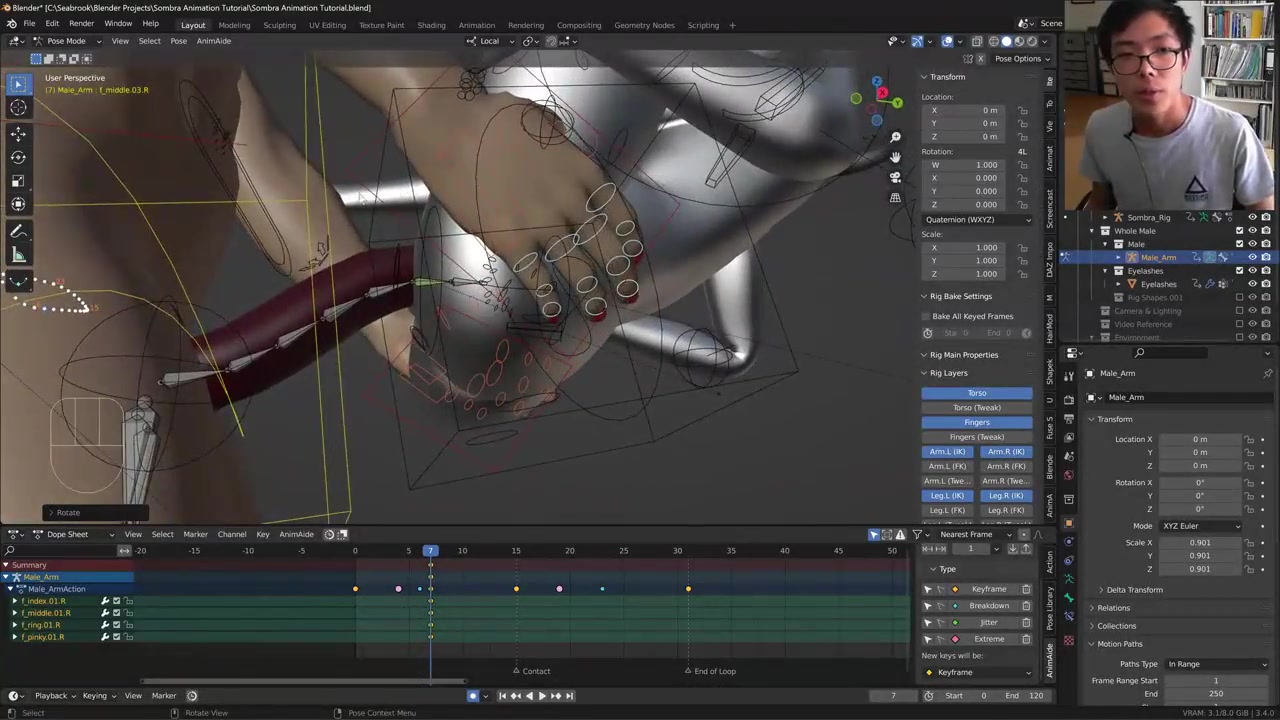Open Quaternion (WXYZ) rotation mode dropdown
Viewport: 1280px width, 720px height.
coord(976,220)
